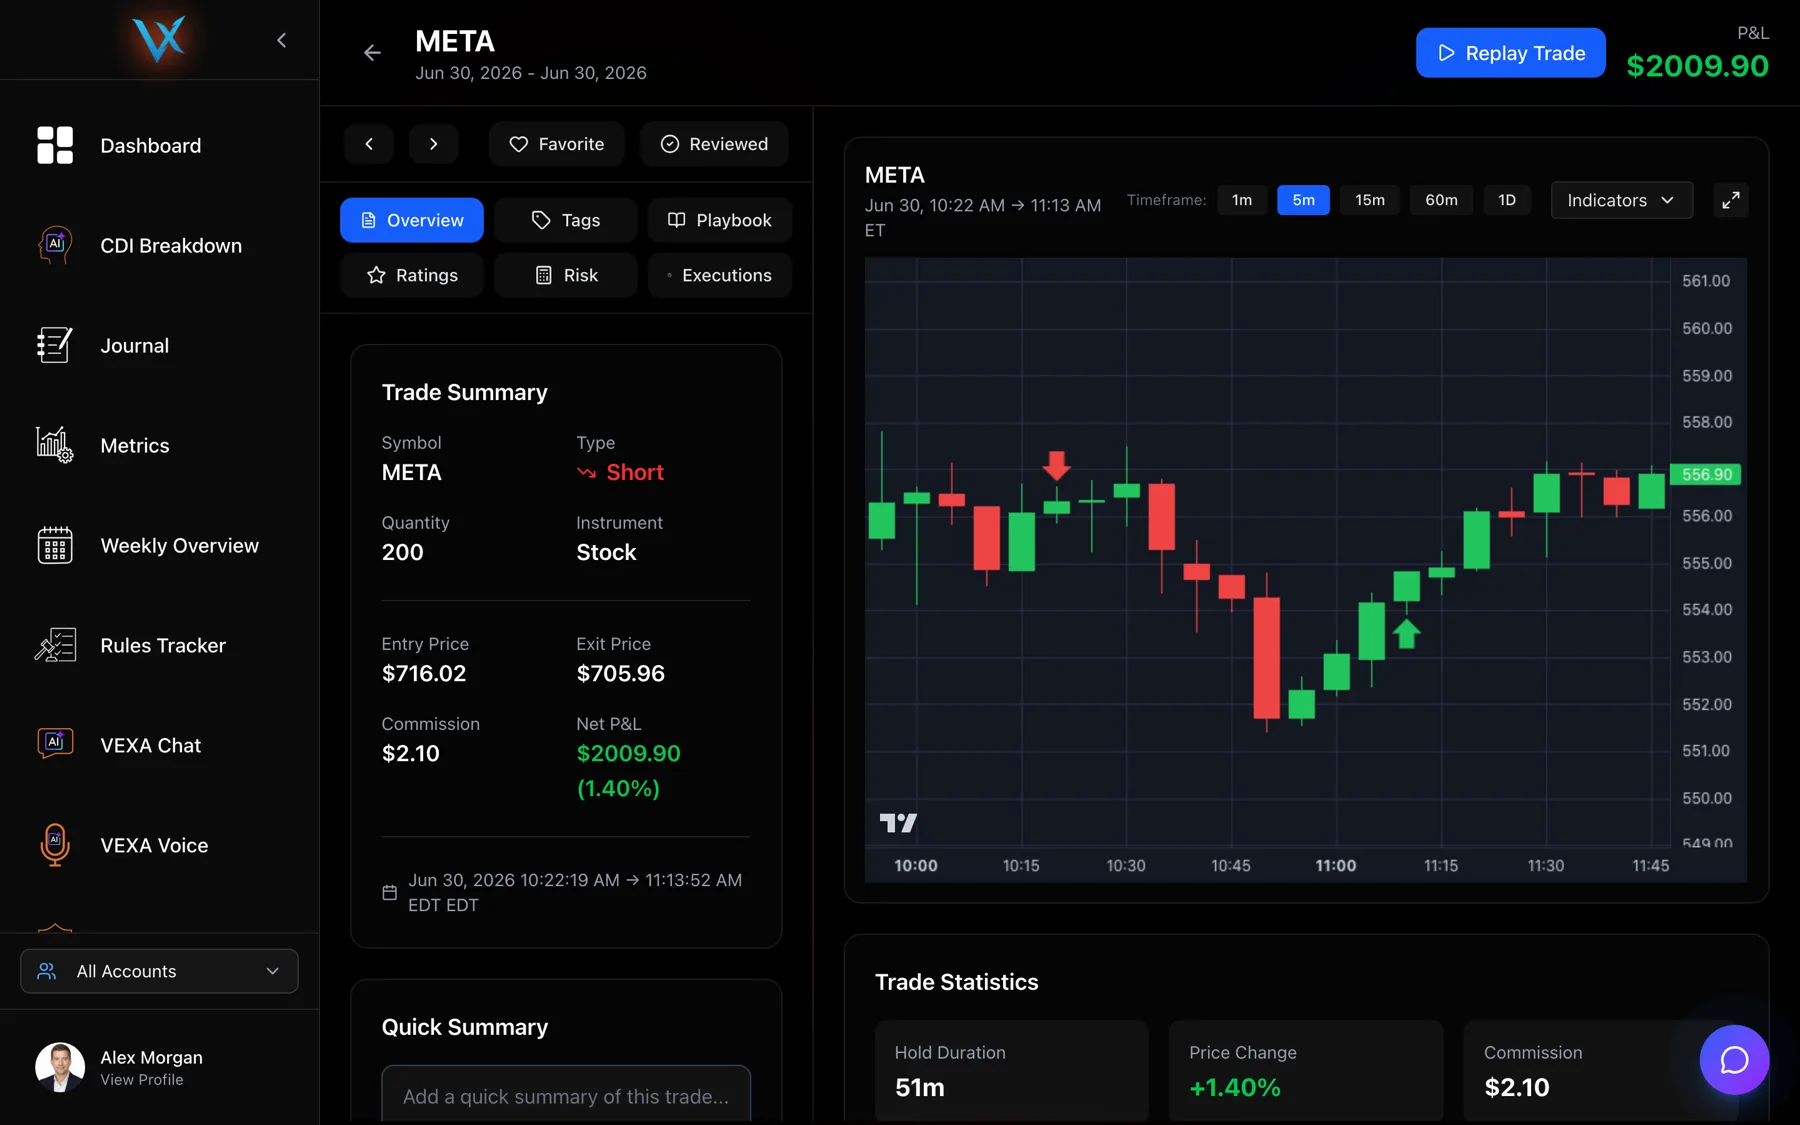
Task: Go back using the header arrow
Action: click(x=372, y=53)
